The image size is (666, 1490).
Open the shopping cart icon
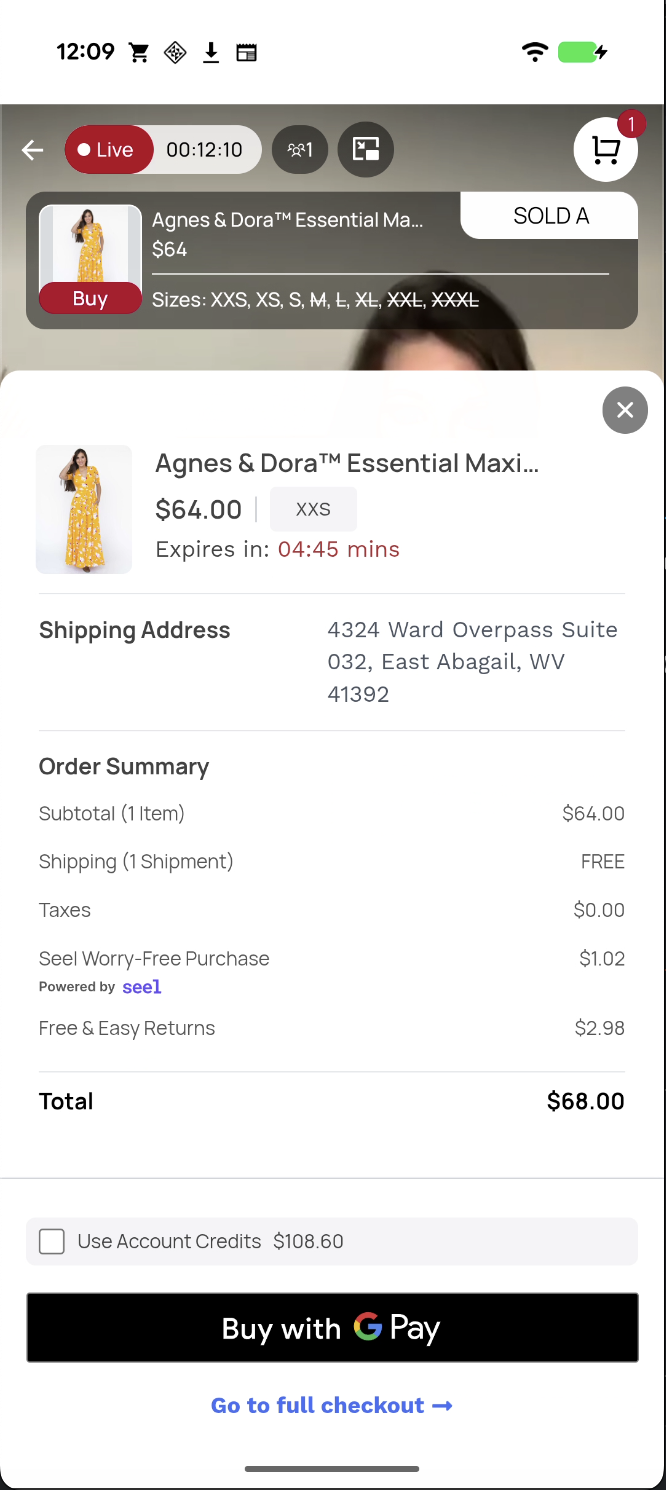(605, 150)
